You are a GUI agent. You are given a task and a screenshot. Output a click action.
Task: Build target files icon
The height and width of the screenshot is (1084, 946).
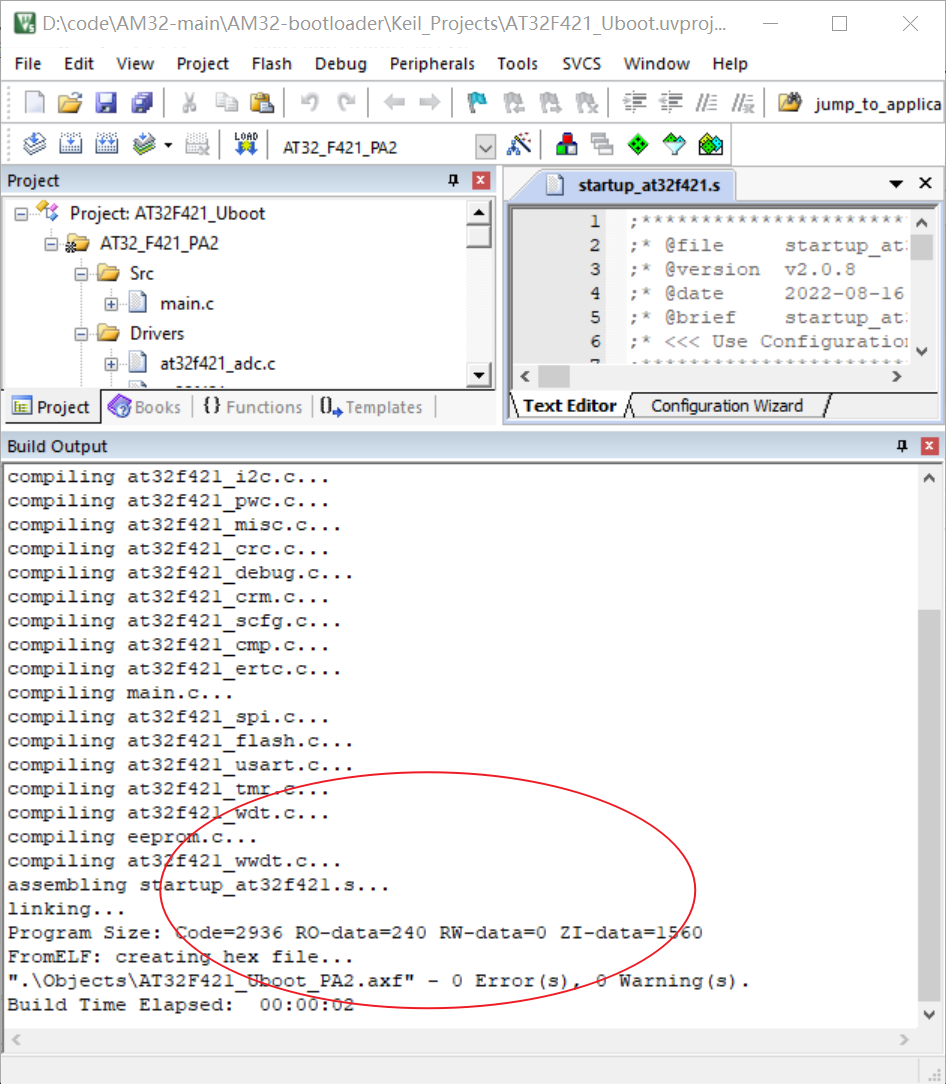point(70,144)
